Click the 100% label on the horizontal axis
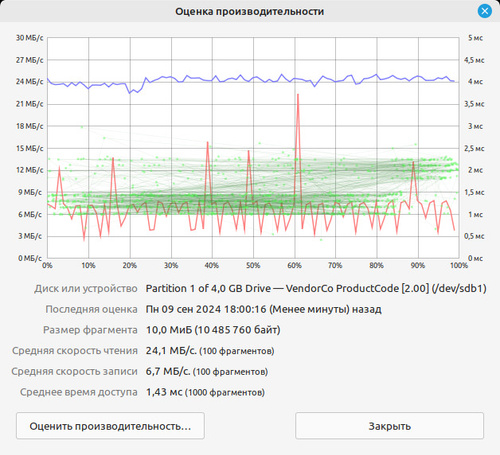This screenshot has height=455, width=500. (x=459, y=265)
